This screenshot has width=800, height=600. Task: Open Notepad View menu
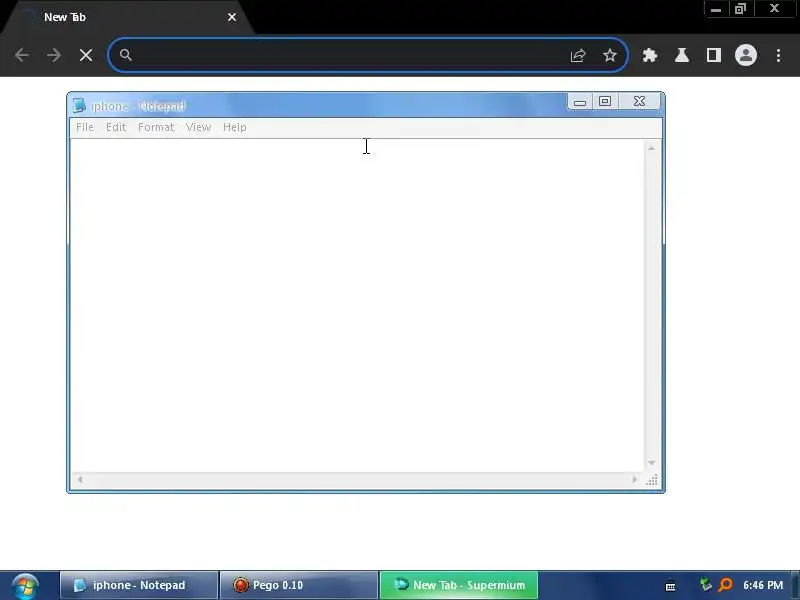(198, 127)
